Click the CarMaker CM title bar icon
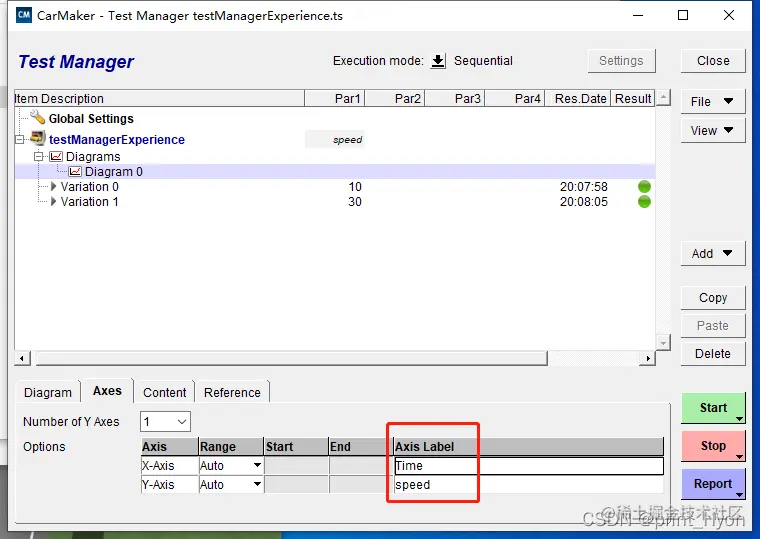Viewport: 760px width, 539px height. tap(24, 15)
